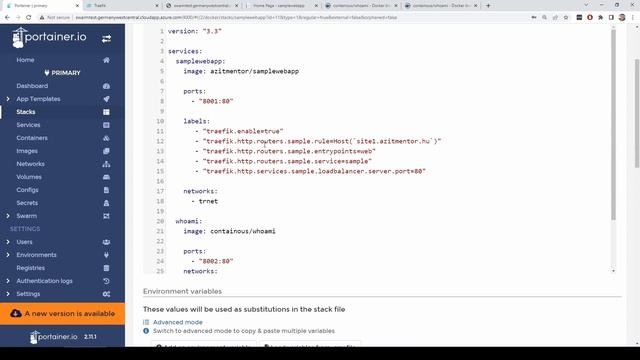Click the Authentication logs history icon
The height and width of the screenshot is (360, 640).
tap(106, 281)
